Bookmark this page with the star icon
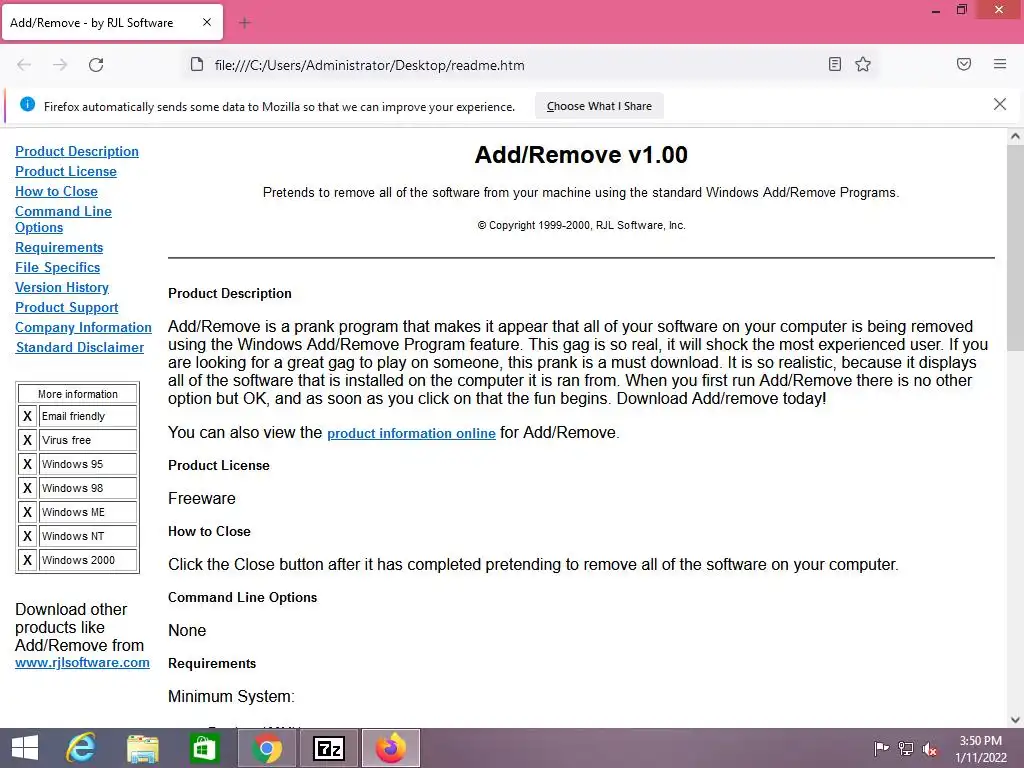The image size is (1024, 768). click(x=863, y=64)
